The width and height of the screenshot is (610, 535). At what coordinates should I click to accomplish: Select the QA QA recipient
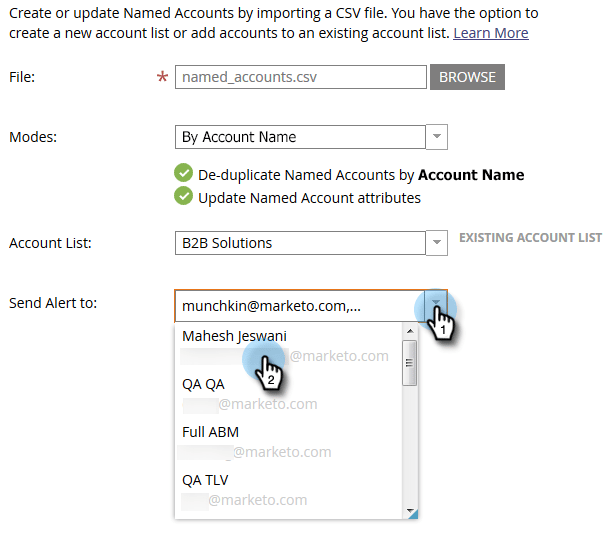203,385
